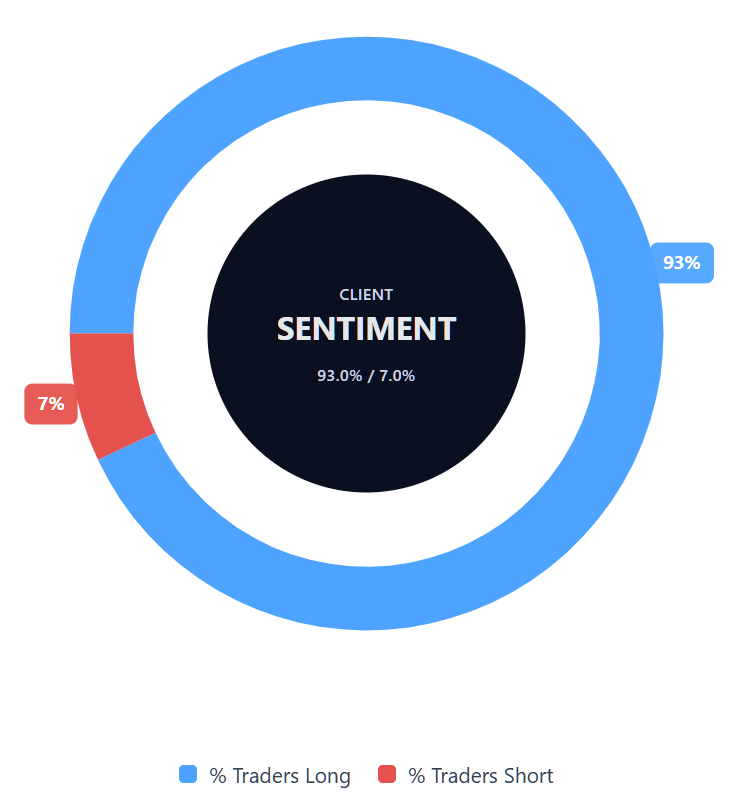Click the word 'Long' in the legend
Image resolution: width=749 pixels, height=804 pixels.
328,776
